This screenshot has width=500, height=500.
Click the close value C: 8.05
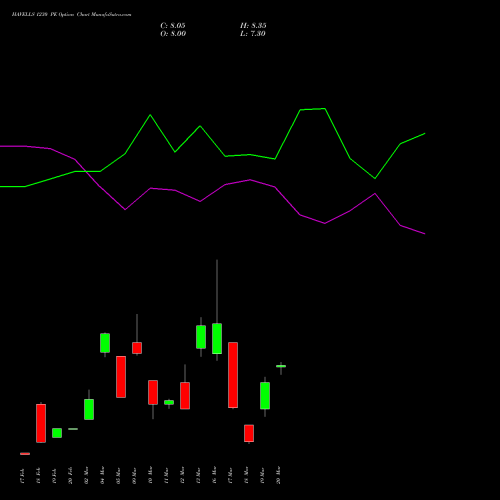click(x=173, y=26)
